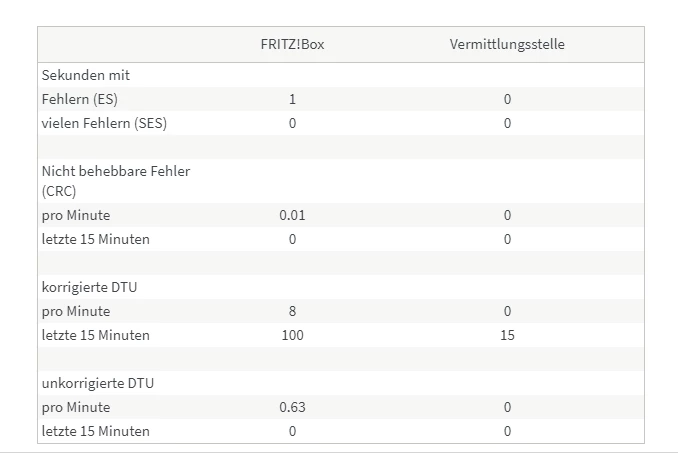678x455 pixels.
Task: Select 'pro Minute' under the CRC heading
Action: (76, 215)
